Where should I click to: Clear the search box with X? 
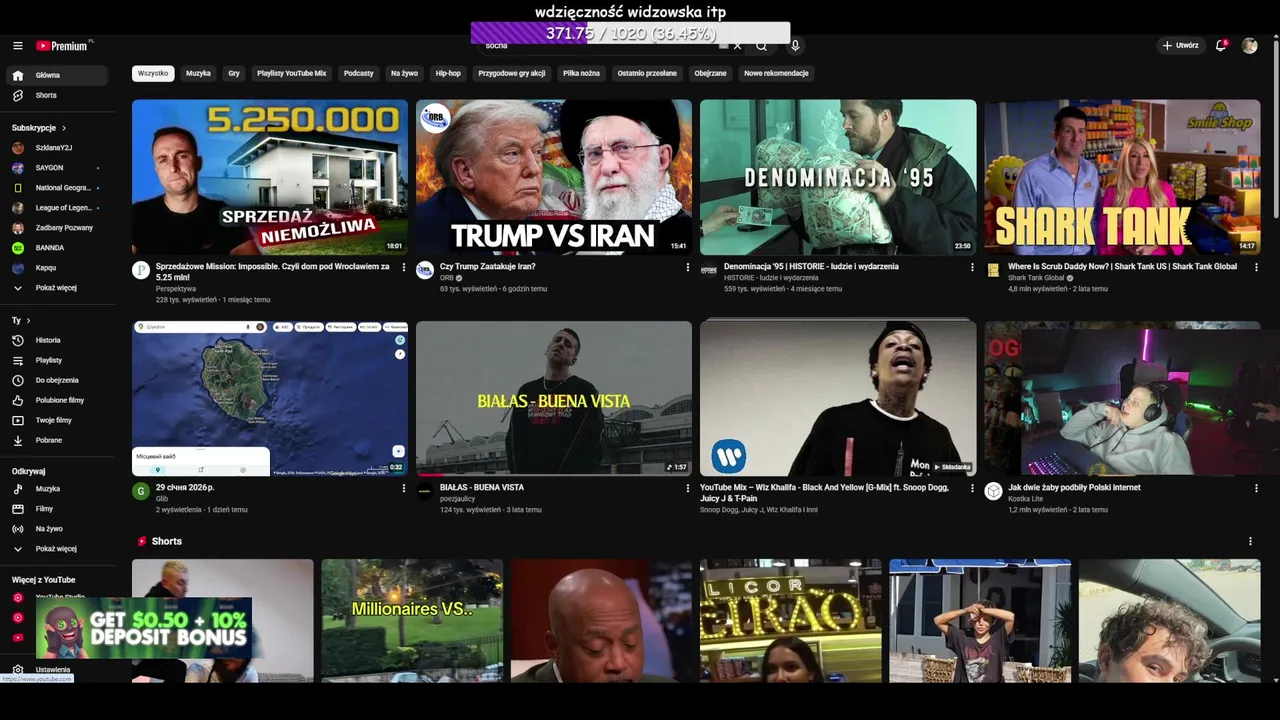737,46
